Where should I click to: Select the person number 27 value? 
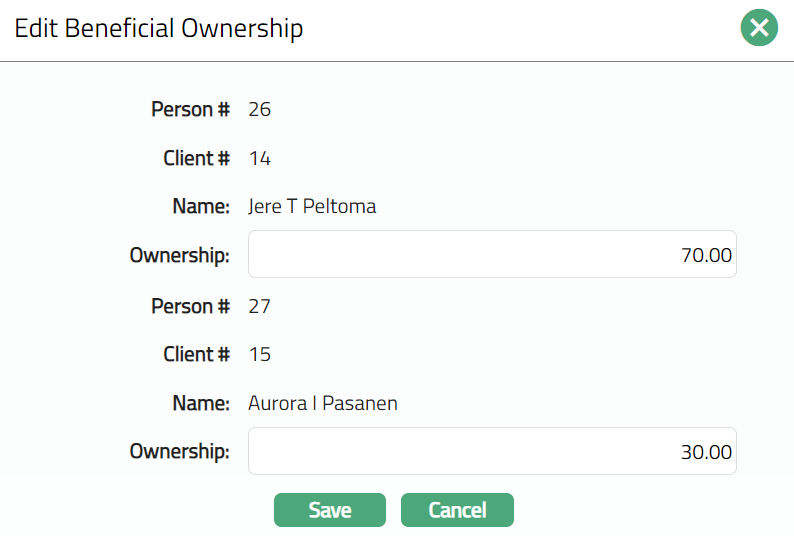[x=260, y=306]
